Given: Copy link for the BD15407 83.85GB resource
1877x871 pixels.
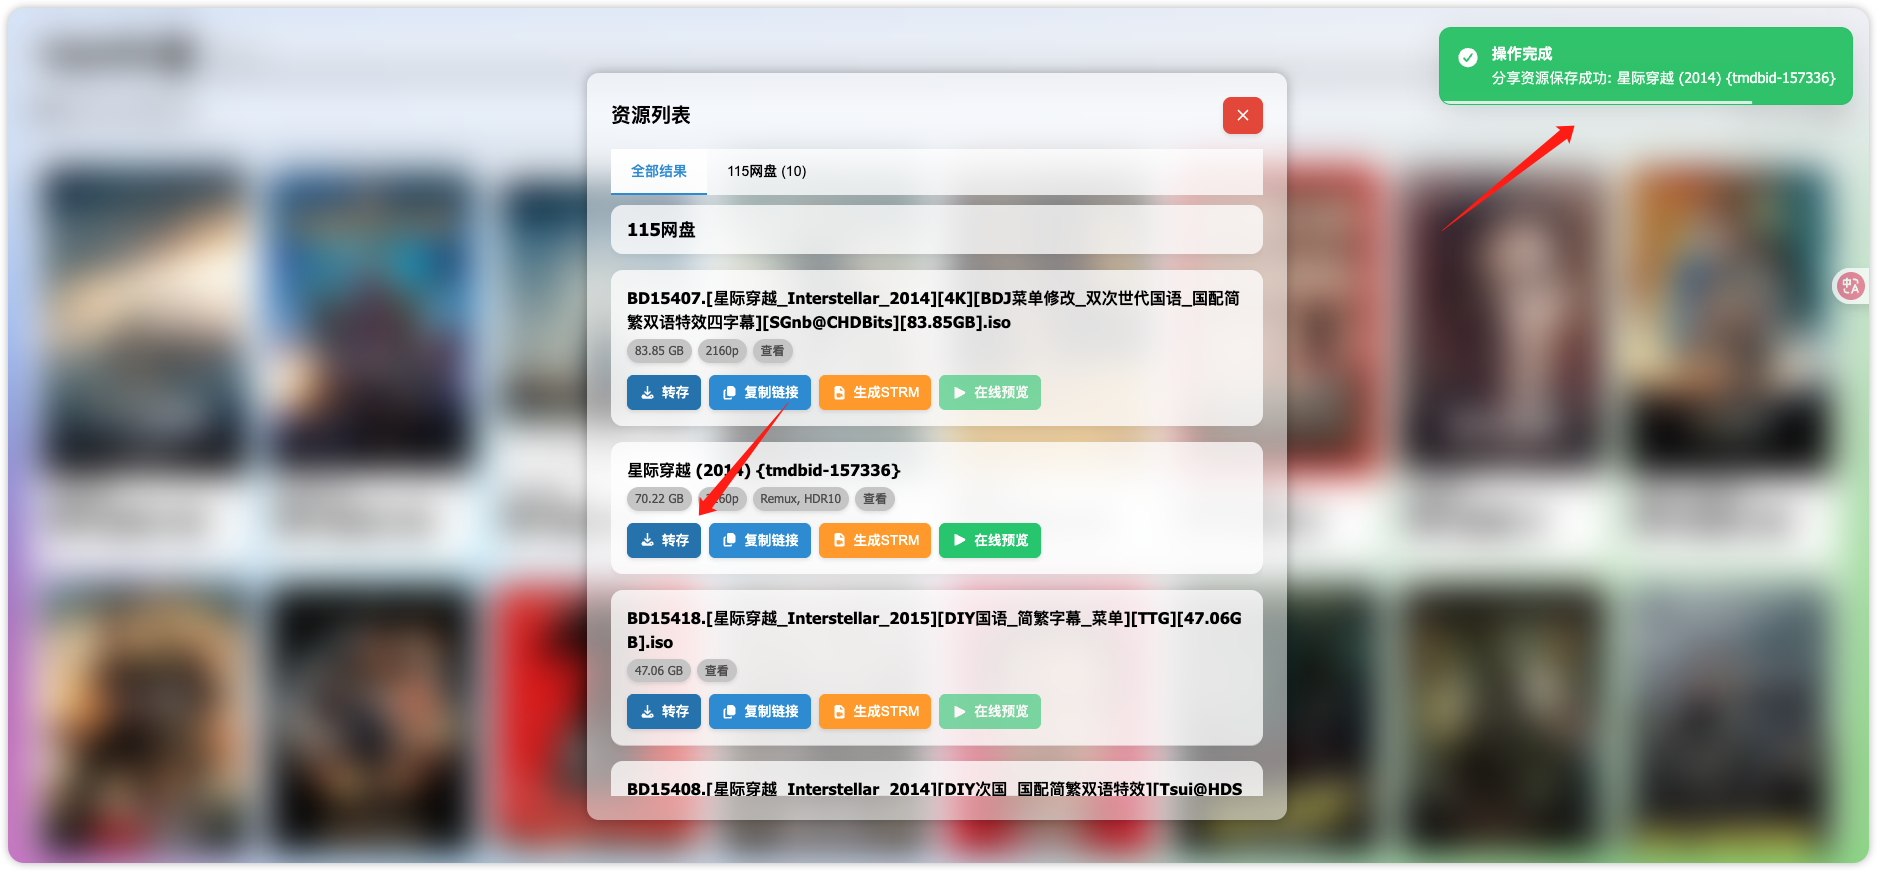Looking at the screenshot, I should [x=760, y=393].
